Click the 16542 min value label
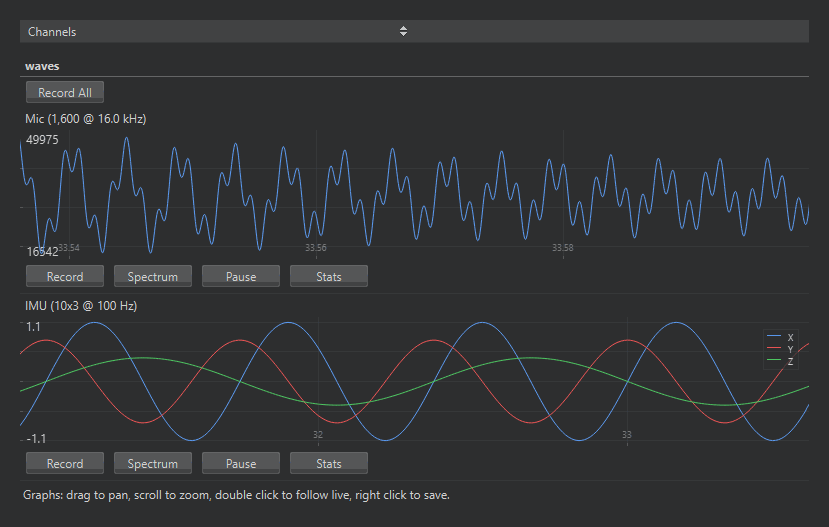829x527 pixels. (x=42, y=252)
